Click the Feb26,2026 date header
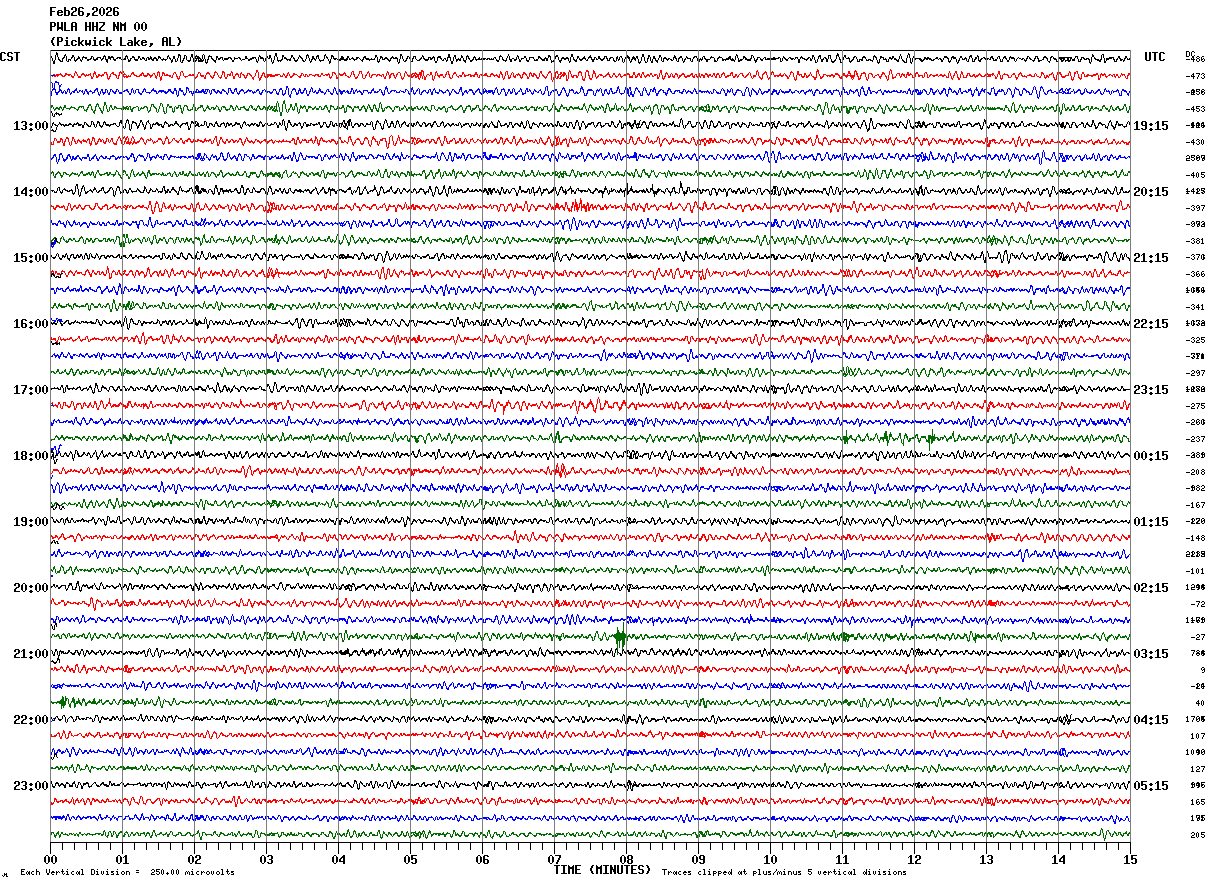This screenshot has height=886, width=1210. 84,12
